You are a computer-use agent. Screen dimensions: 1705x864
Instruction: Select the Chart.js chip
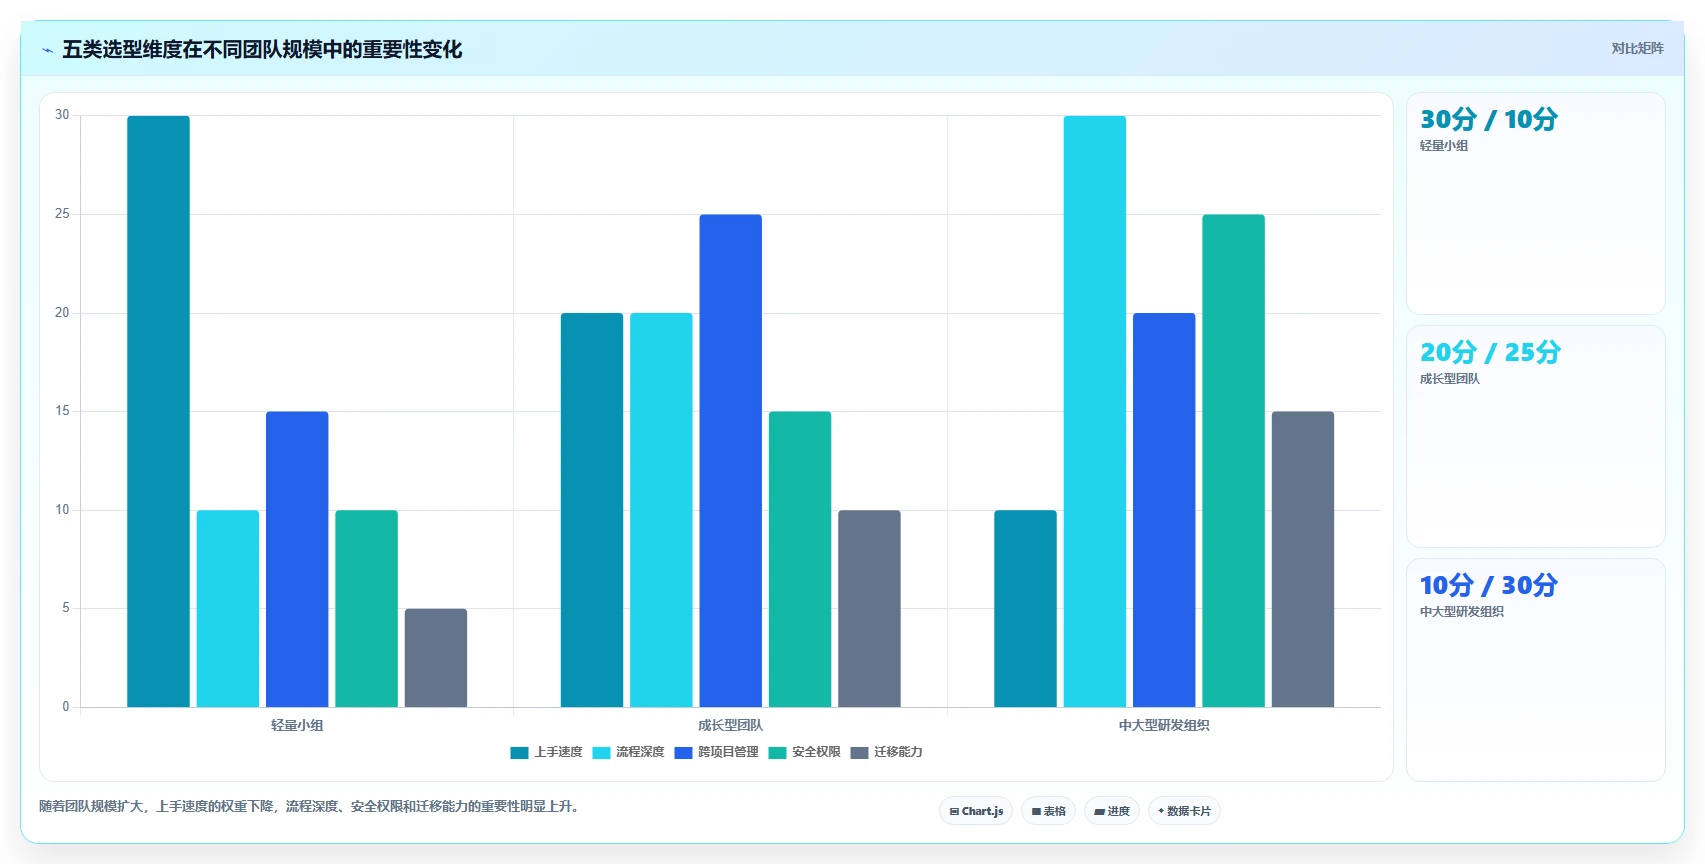[976, 811]
